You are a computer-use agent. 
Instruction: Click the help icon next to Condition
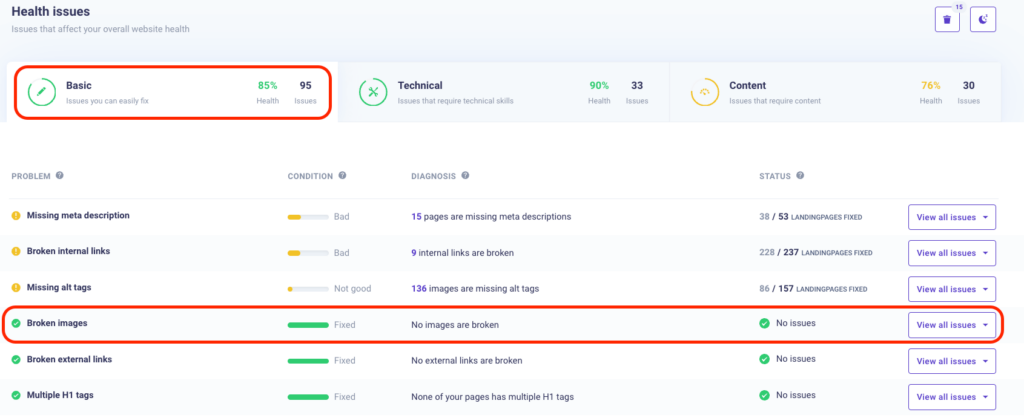(x=343, y=176)
